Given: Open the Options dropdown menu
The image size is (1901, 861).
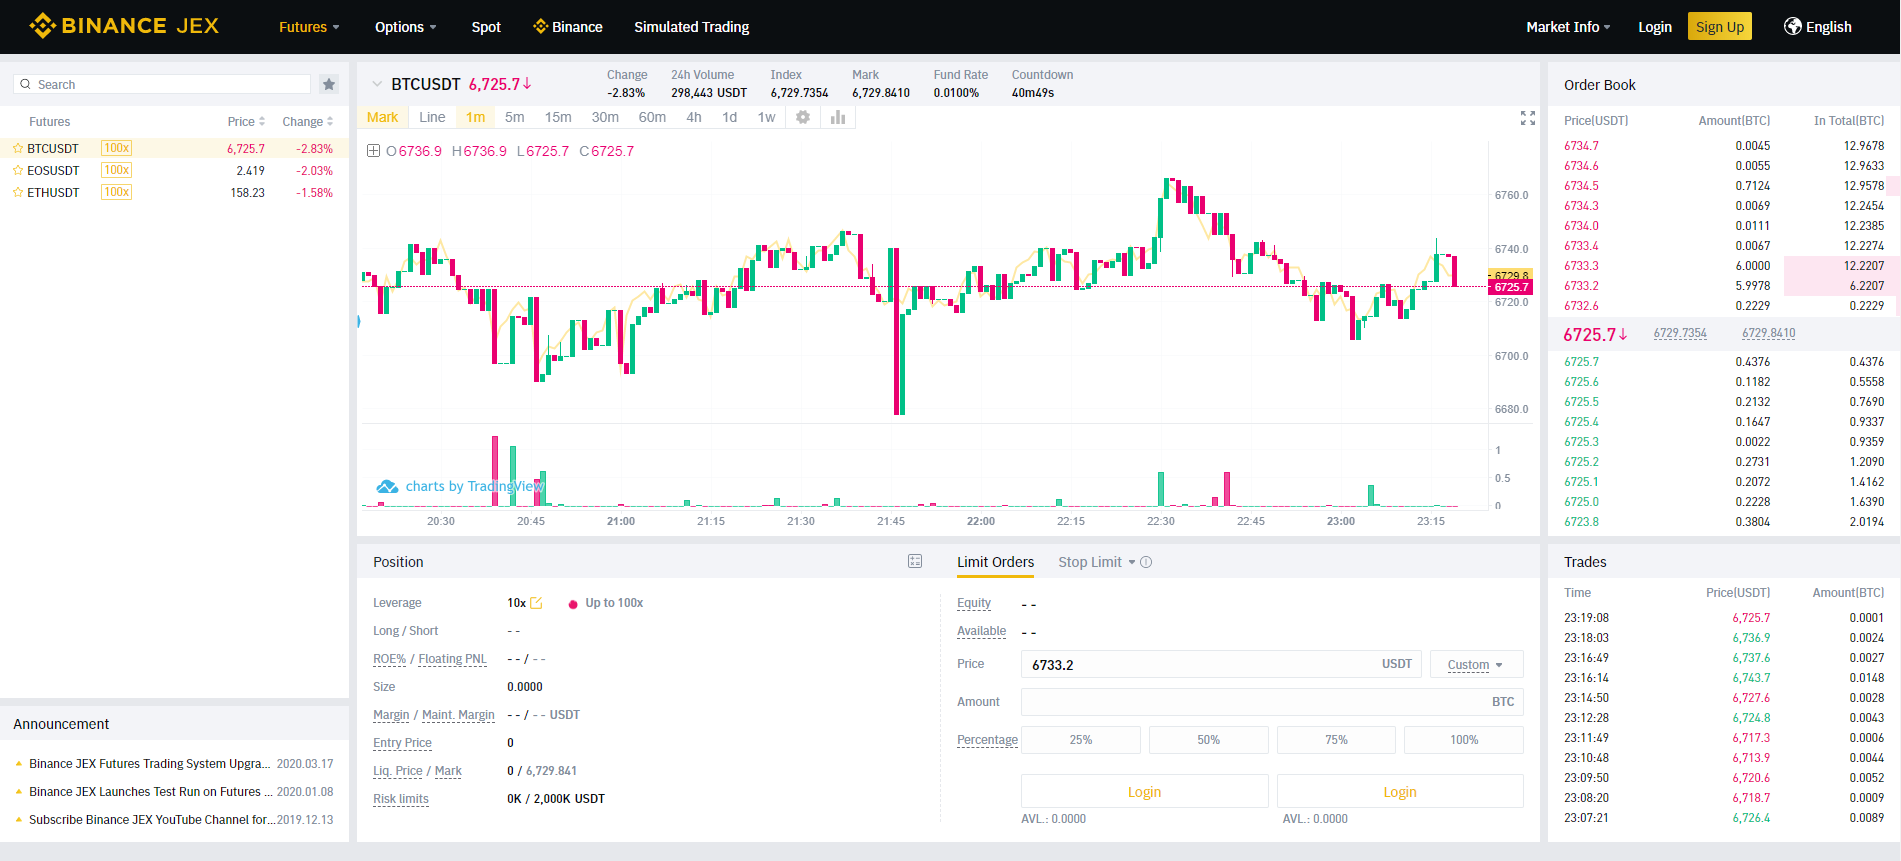Looking at the screenshot, I should pyautogui.click(x=406, y=27).
